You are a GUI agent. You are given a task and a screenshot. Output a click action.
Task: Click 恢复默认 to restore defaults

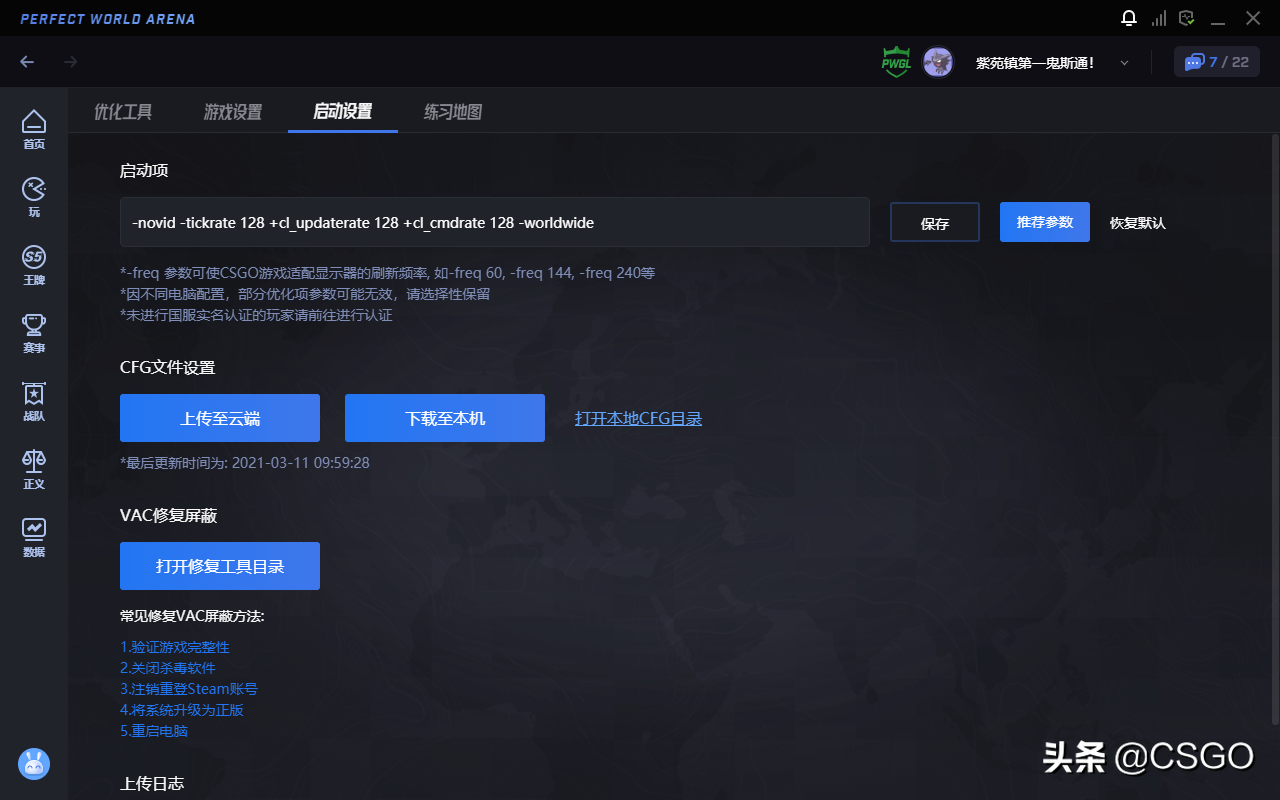[x=1138, y=223]
